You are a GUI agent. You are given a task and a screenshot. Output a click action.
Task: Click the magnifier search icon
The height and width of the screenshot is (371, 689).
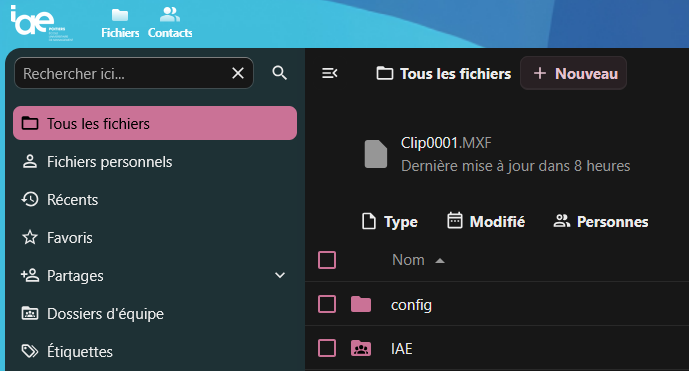(x=279, y=73)
